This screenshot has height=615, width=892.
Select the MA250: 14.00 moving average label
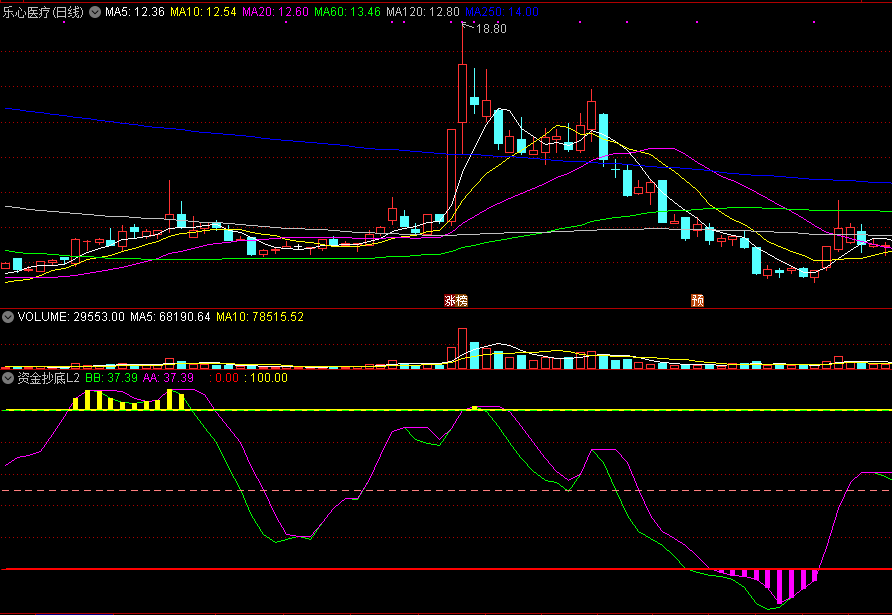(x=502, y=12)
